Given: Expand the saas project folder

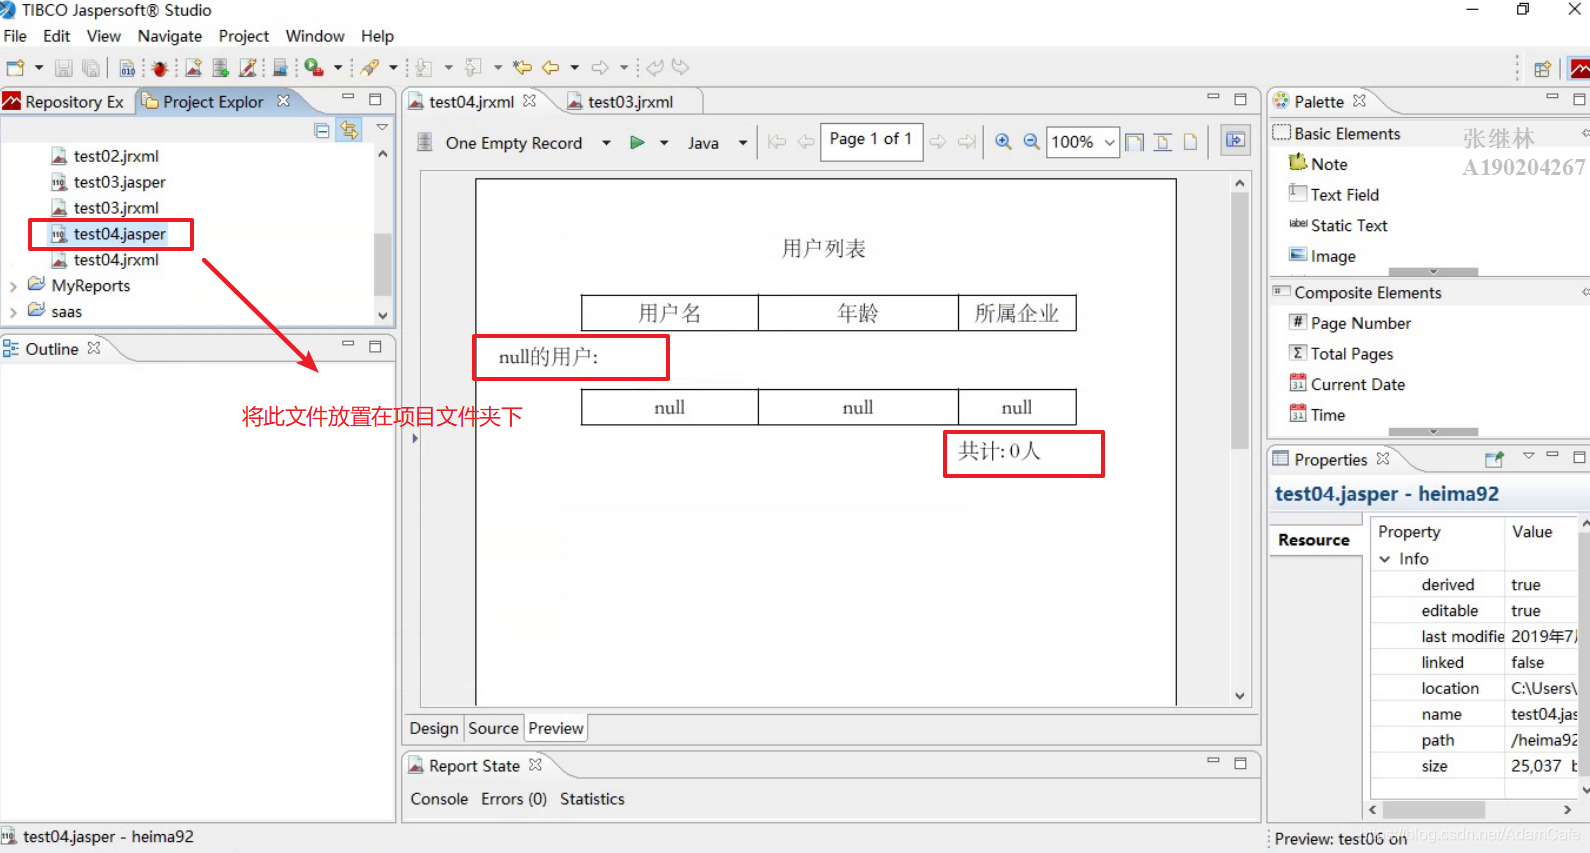Looking at the screenshot, I should coord(13,312).
